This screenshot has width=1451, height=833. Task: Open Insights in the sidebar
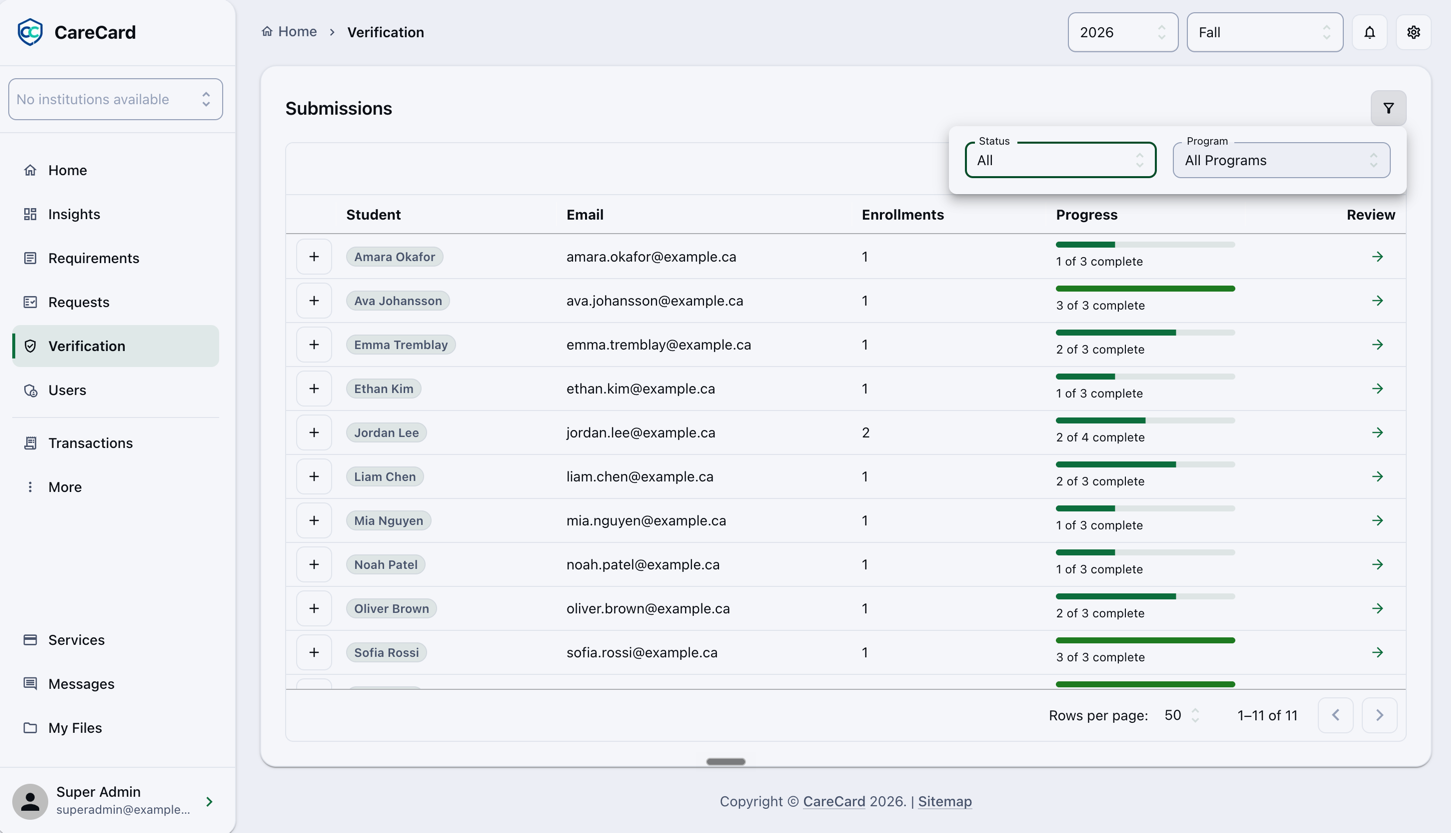point(115,214)
